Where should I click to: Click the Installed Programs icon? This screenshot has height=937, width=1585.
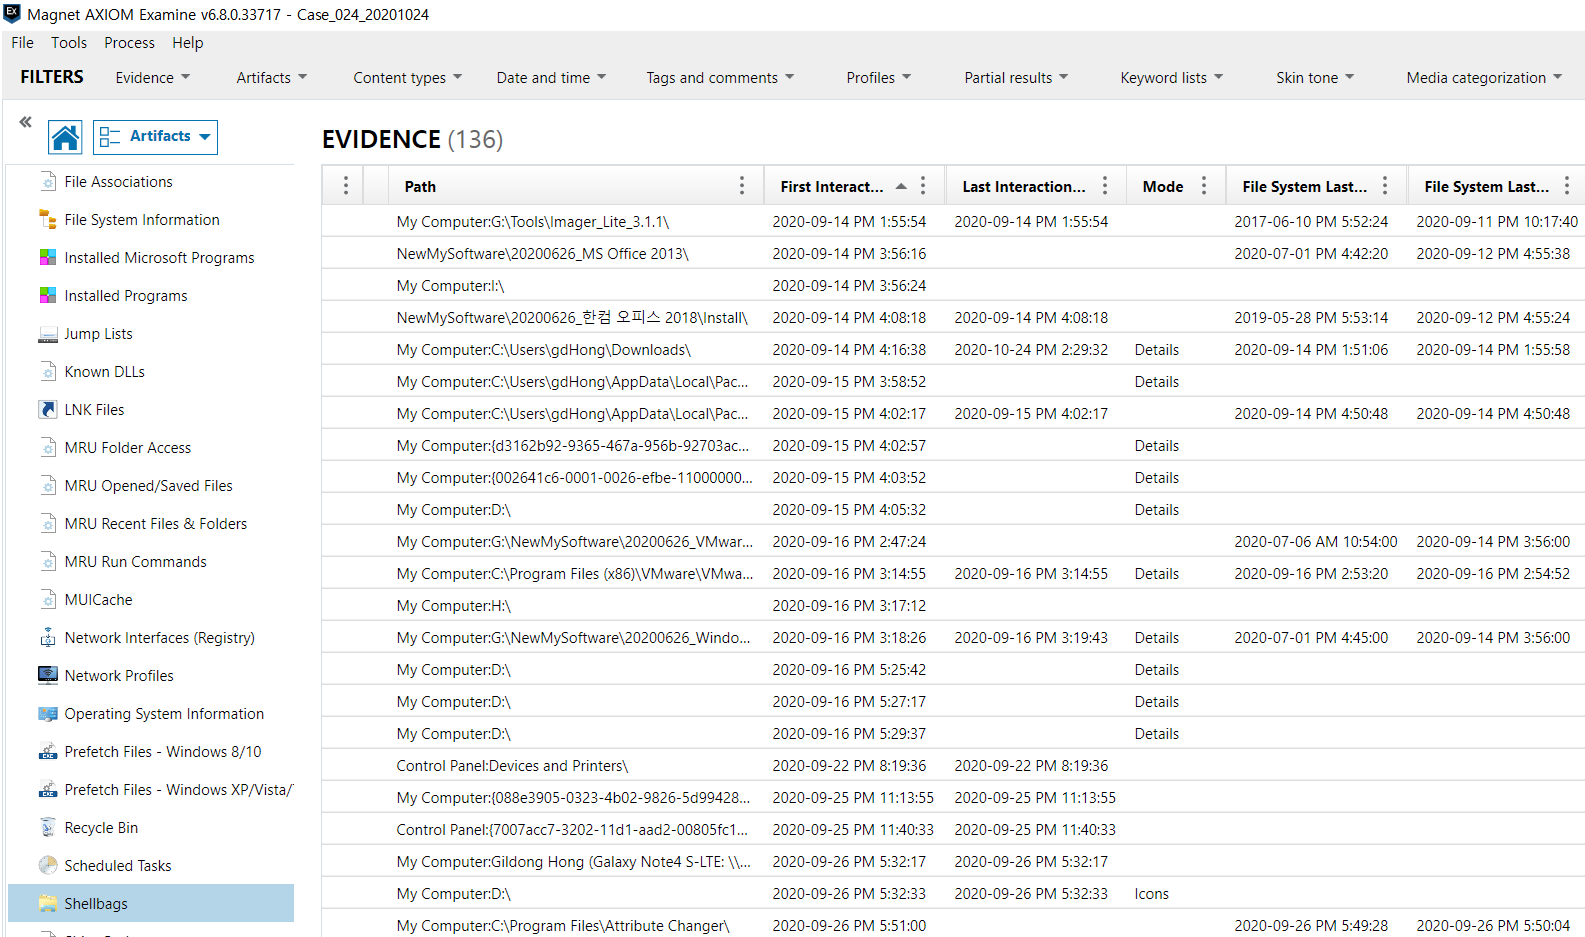point(48,295)
